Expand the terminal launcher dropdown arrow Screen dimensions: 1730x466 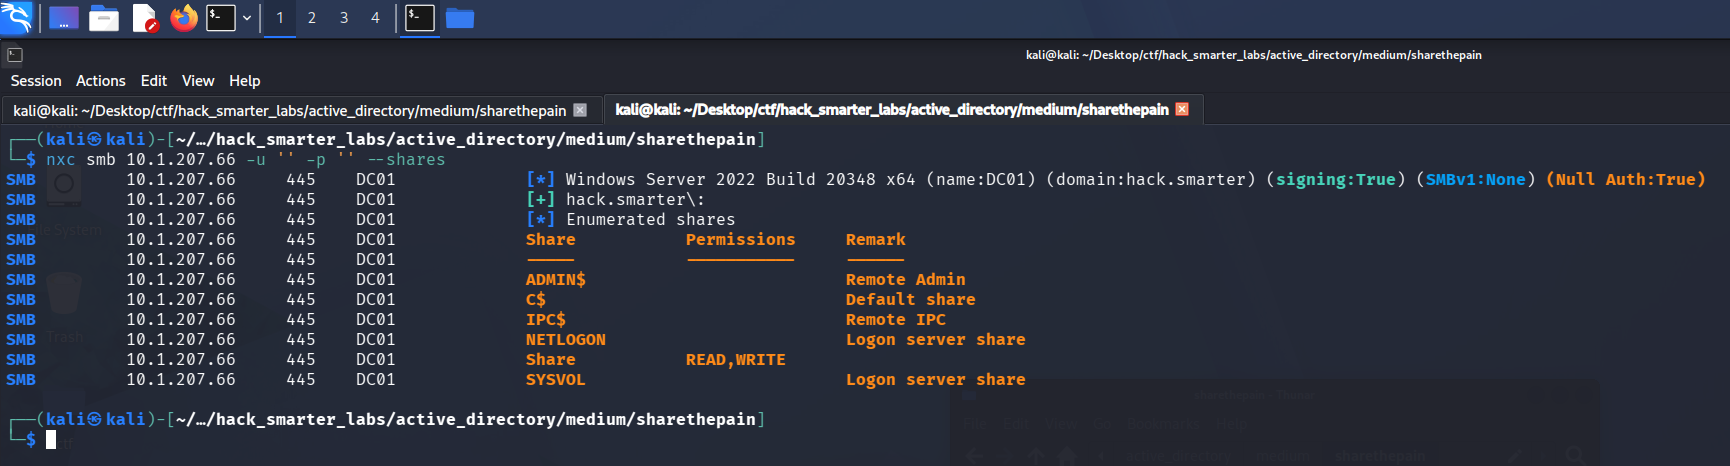pyautogui.click(x=247, y=18)
